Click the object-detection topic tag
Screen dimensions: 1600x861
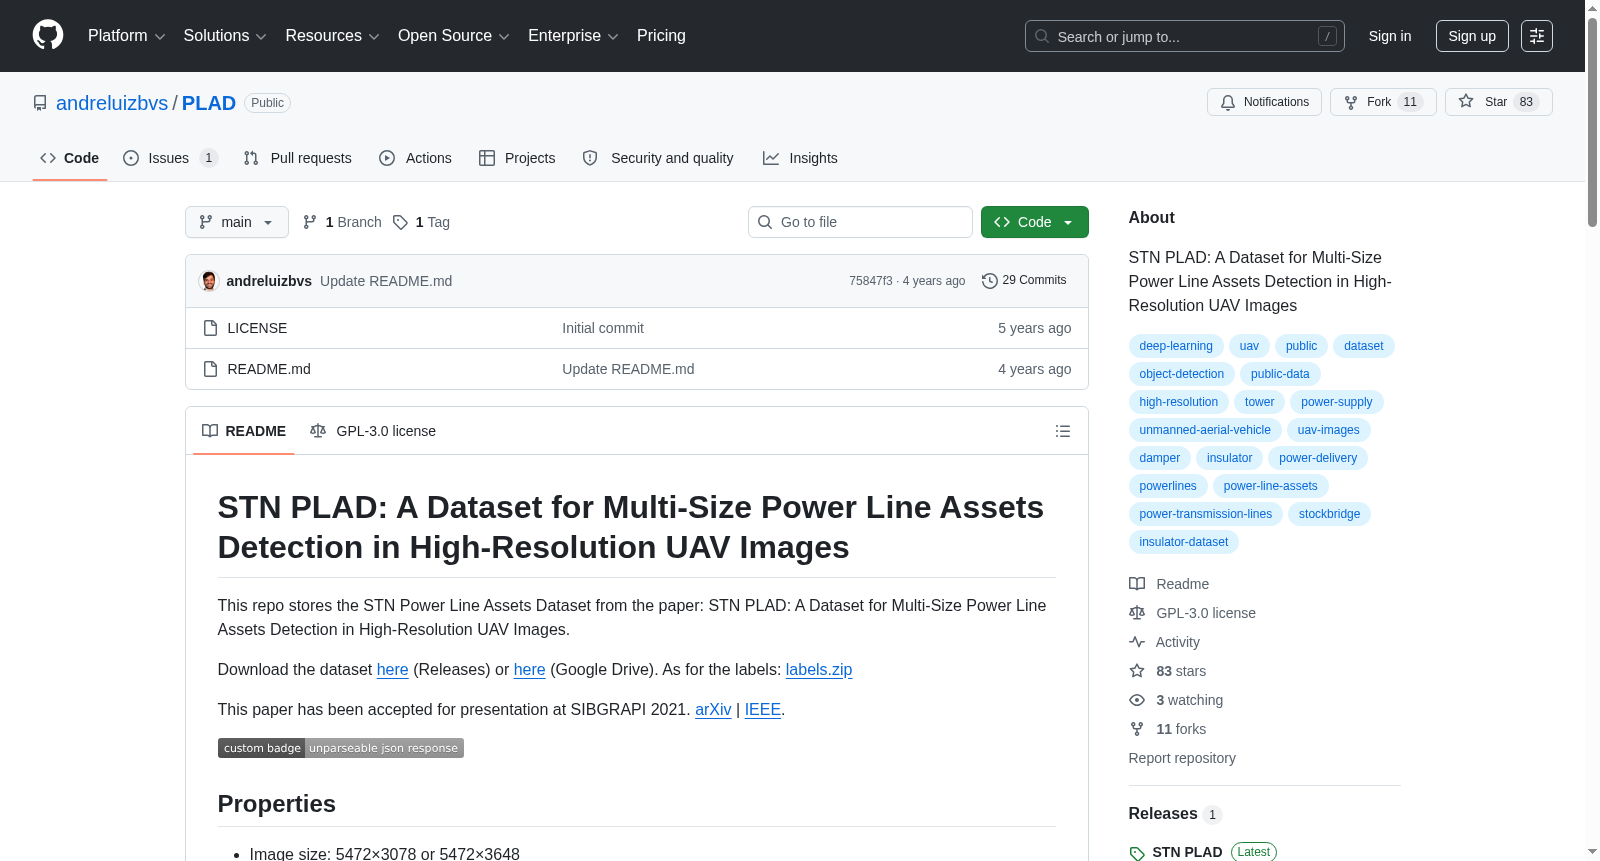1182,374
